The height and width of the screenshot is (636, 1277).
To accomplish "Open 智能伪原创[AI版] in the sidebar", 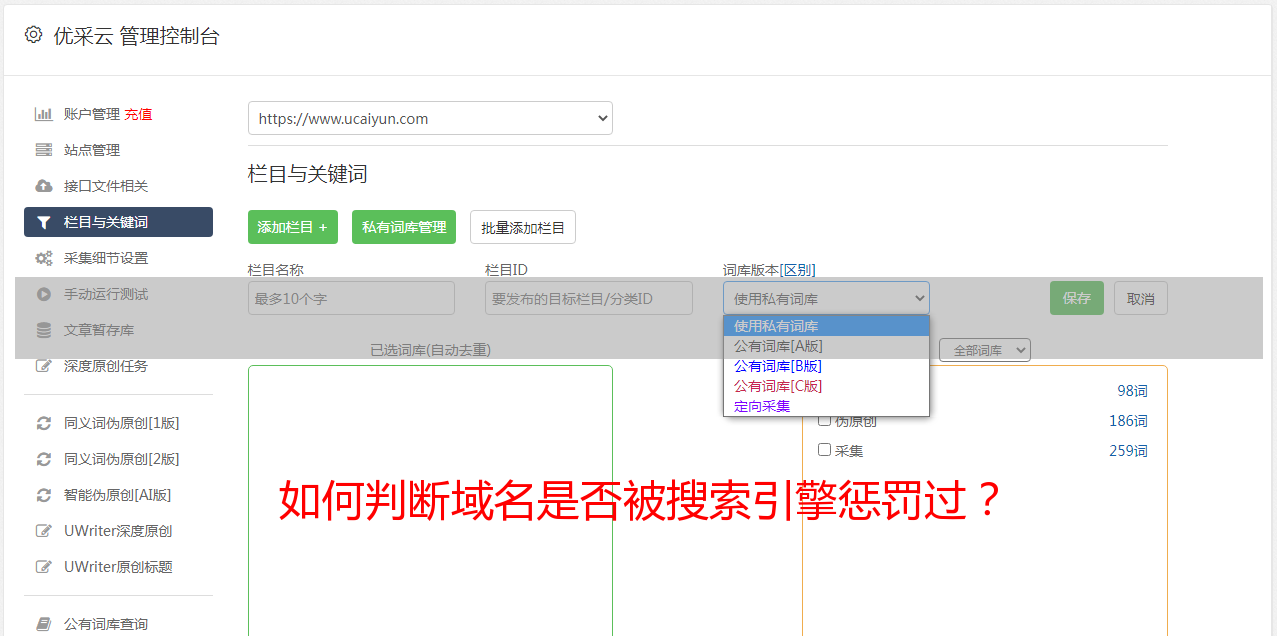I will (118, 495).
